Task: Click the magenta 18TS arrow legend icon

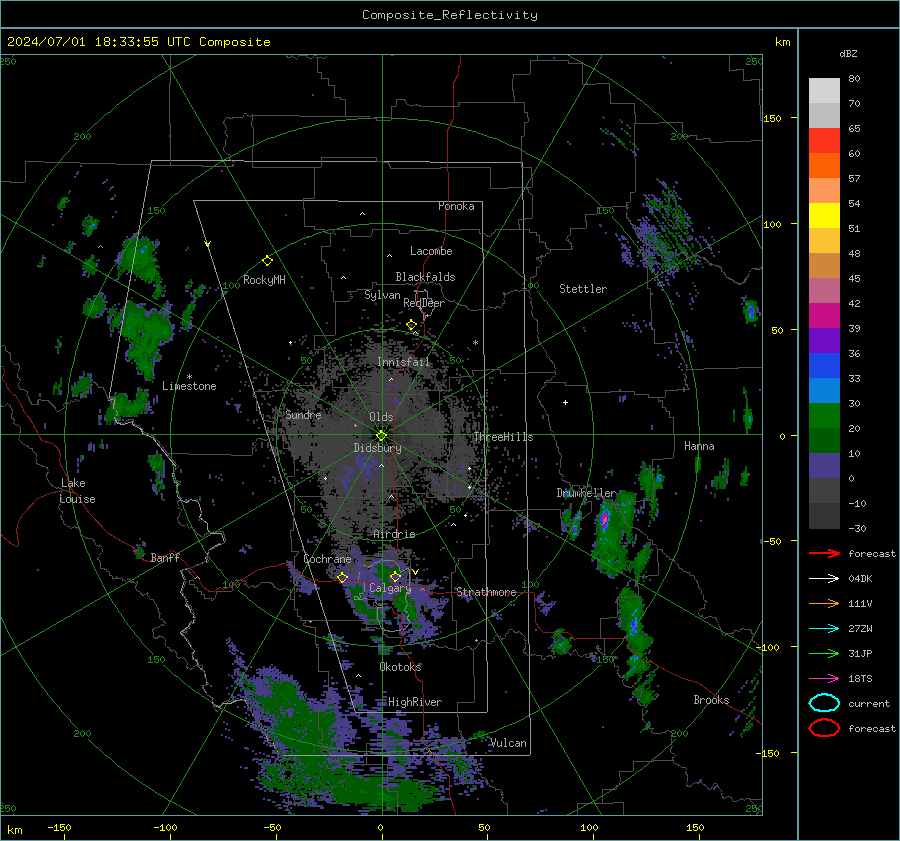Action: pos(824,679)
